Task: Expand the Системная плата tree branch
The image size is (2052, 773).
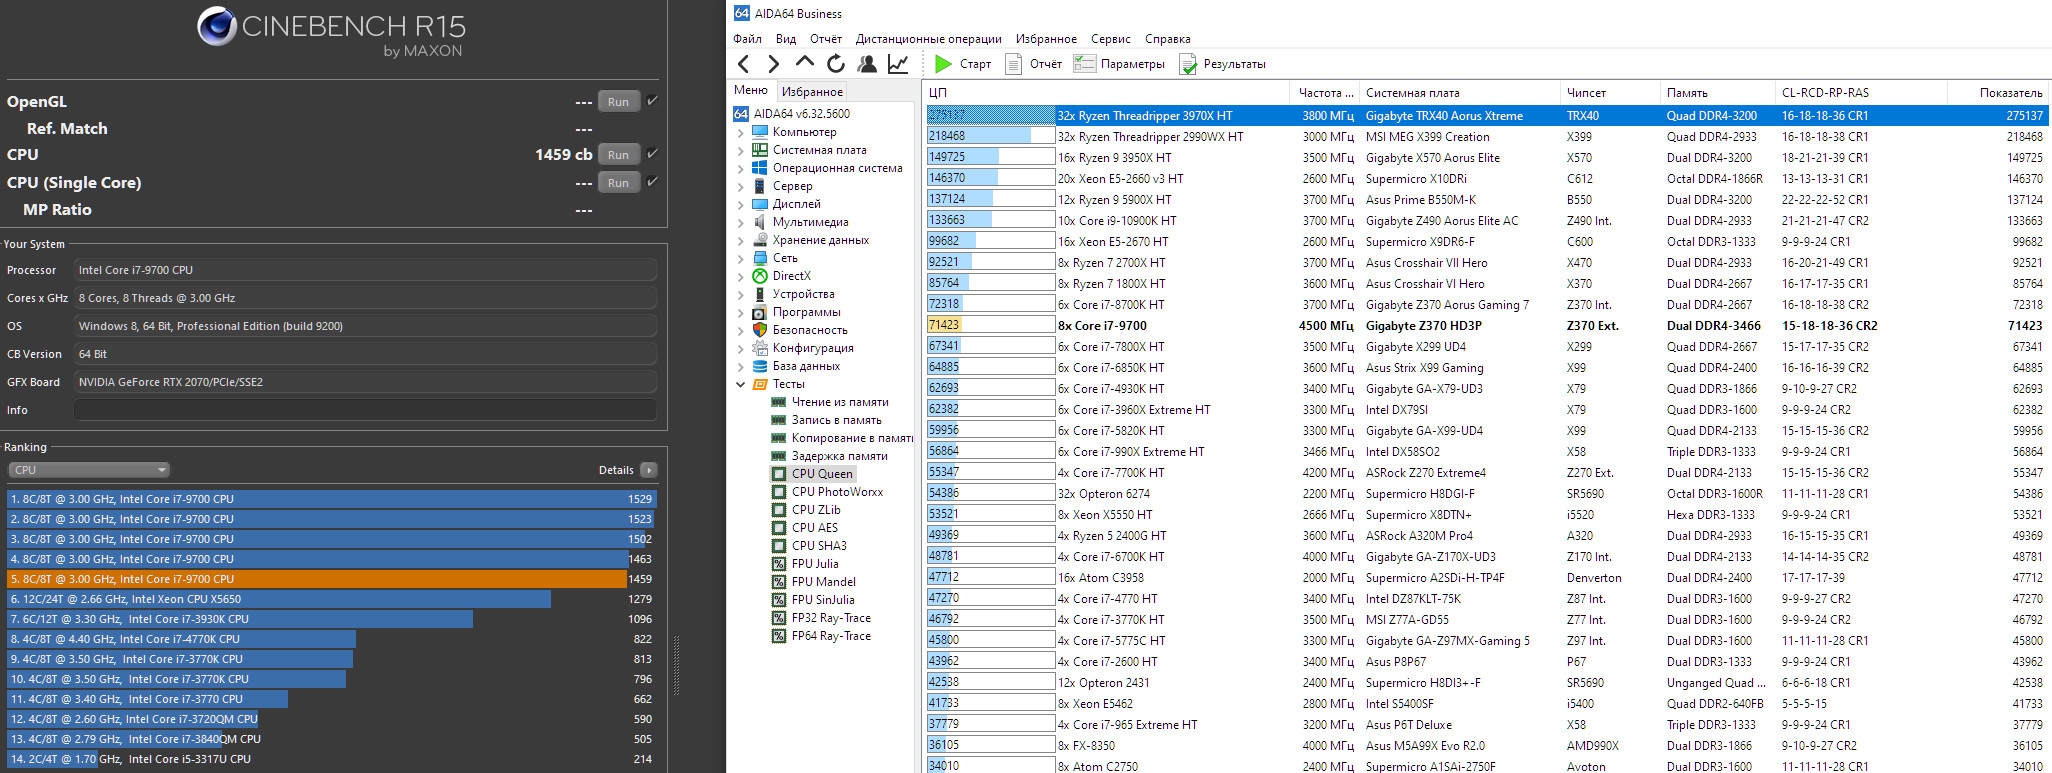Action: point(741,150)
